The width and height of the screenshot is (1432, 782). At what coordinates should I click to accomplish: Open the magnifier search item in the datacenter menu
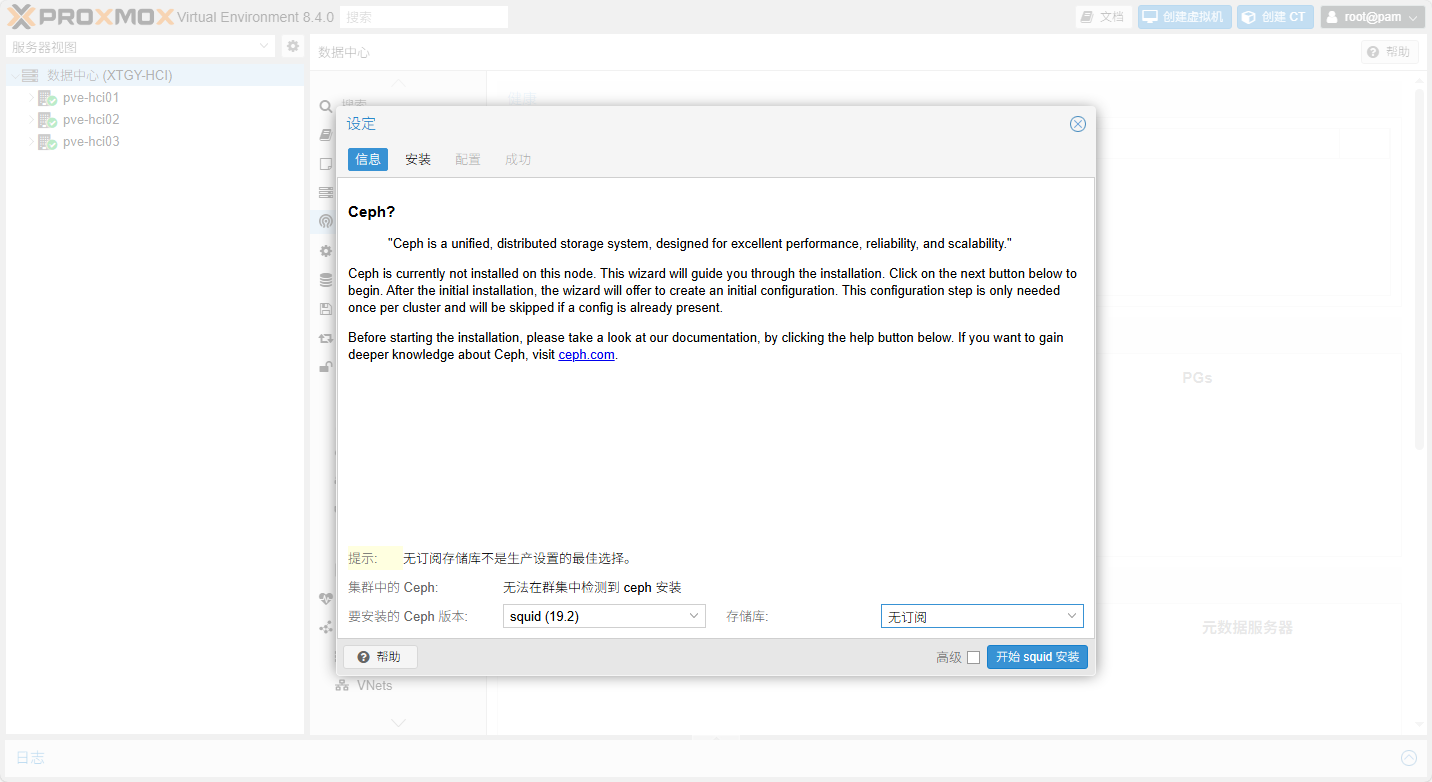[x=326, y=106]
